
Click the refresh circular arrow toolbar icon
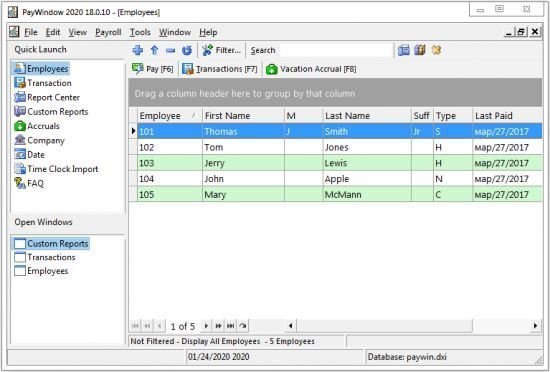(x=187, y=50)
